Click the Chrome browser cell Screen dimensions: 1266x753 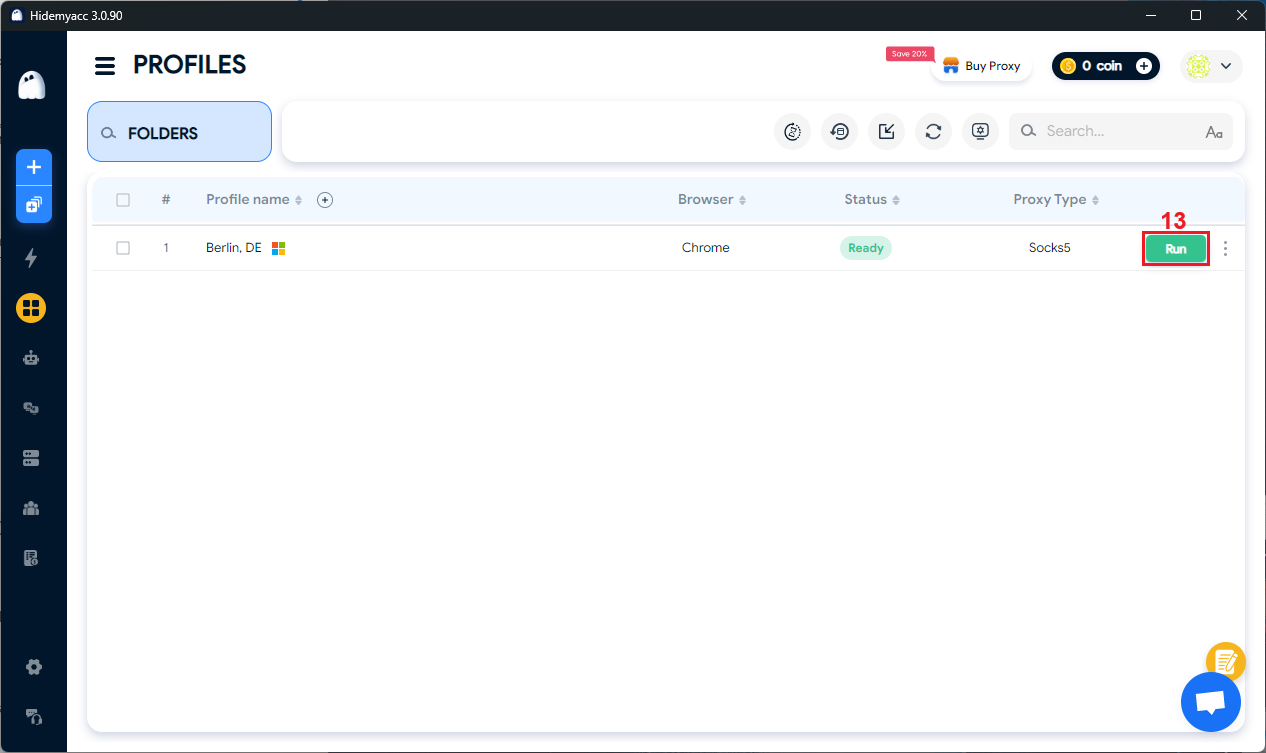pyautogui.click(x=706, y=248)
